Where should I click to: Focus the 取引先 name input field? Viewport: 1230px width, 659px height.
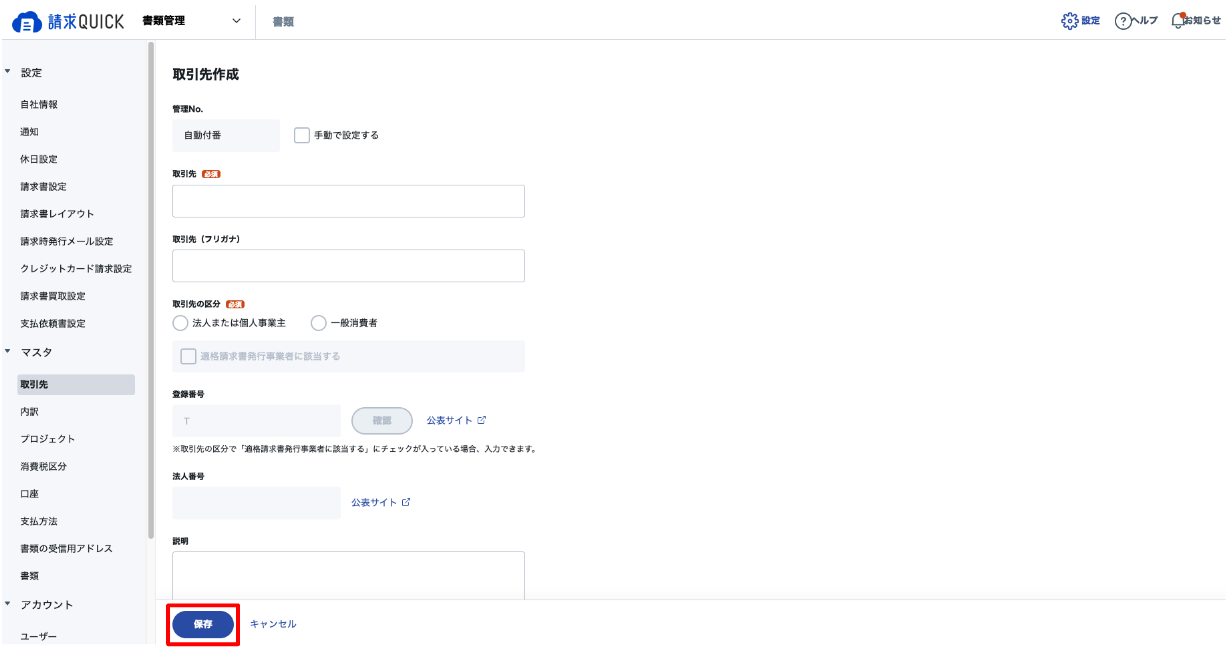(x=348, y=201)
